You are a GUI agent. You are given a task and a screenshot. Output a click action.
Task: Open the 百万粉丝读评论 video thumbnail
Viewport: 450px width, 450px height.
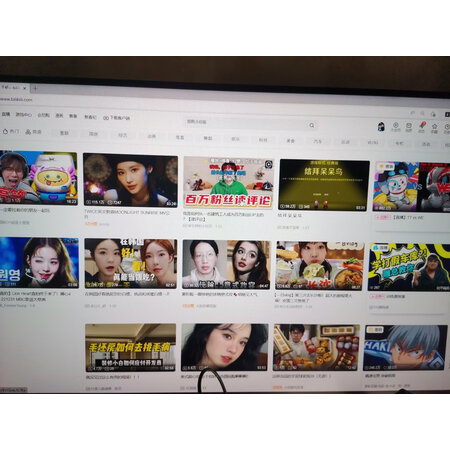229,182
